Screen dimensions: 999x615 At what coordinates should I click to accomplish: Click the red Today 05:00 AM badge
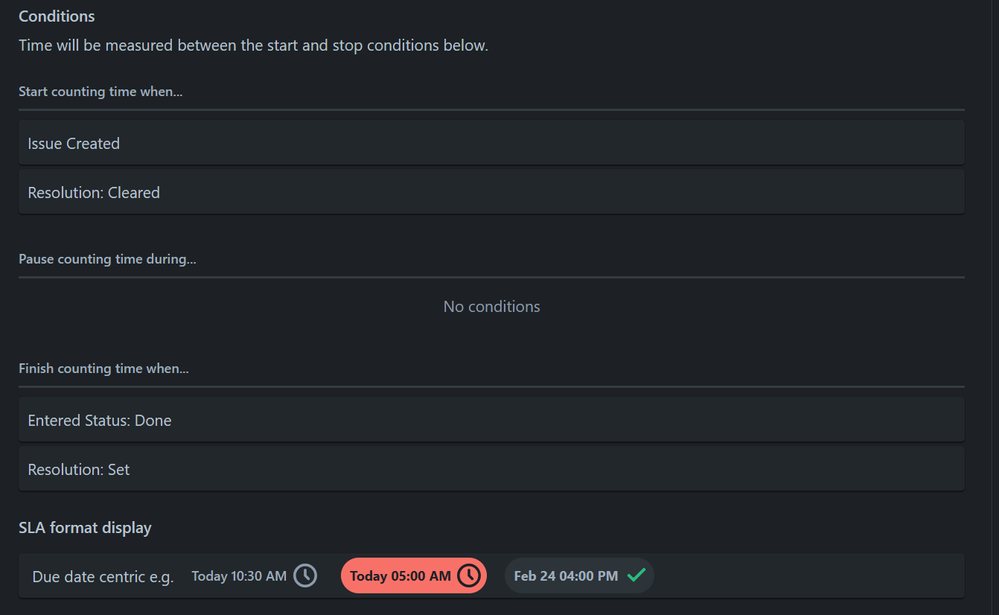coord(413,575)
